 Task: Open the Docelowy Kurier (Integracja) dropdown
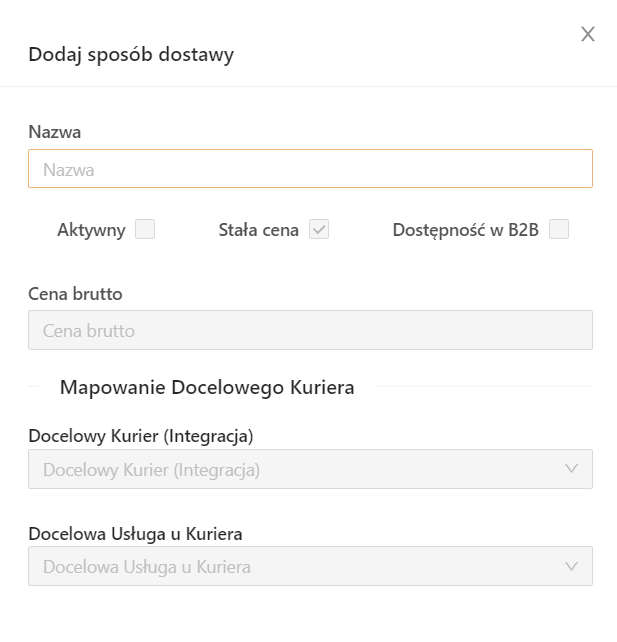point(300,469)
